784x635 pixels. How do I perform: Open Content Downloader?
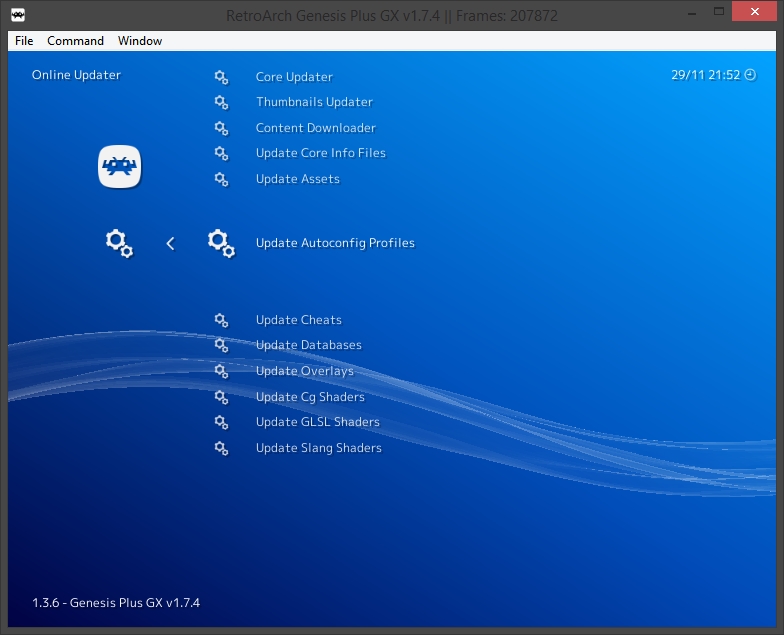coord(316,128)
